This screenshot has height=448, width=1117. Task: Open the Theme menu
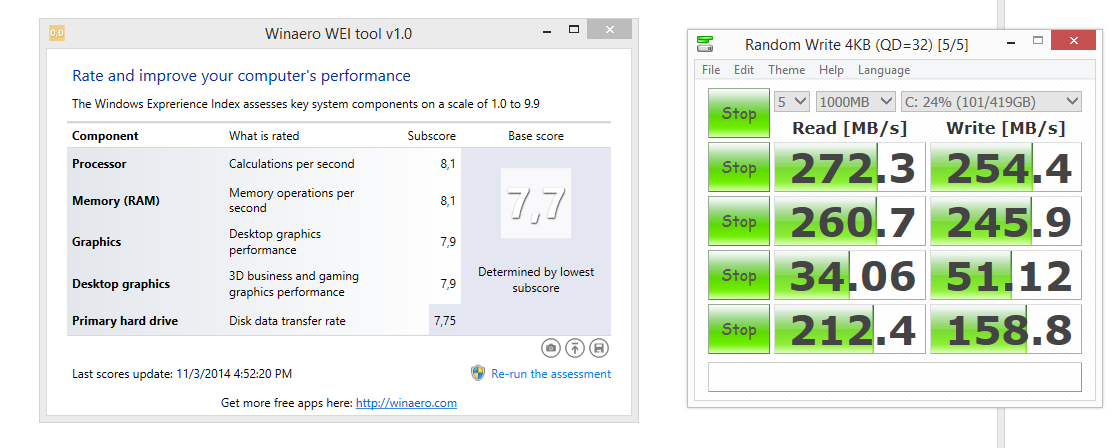786,70
